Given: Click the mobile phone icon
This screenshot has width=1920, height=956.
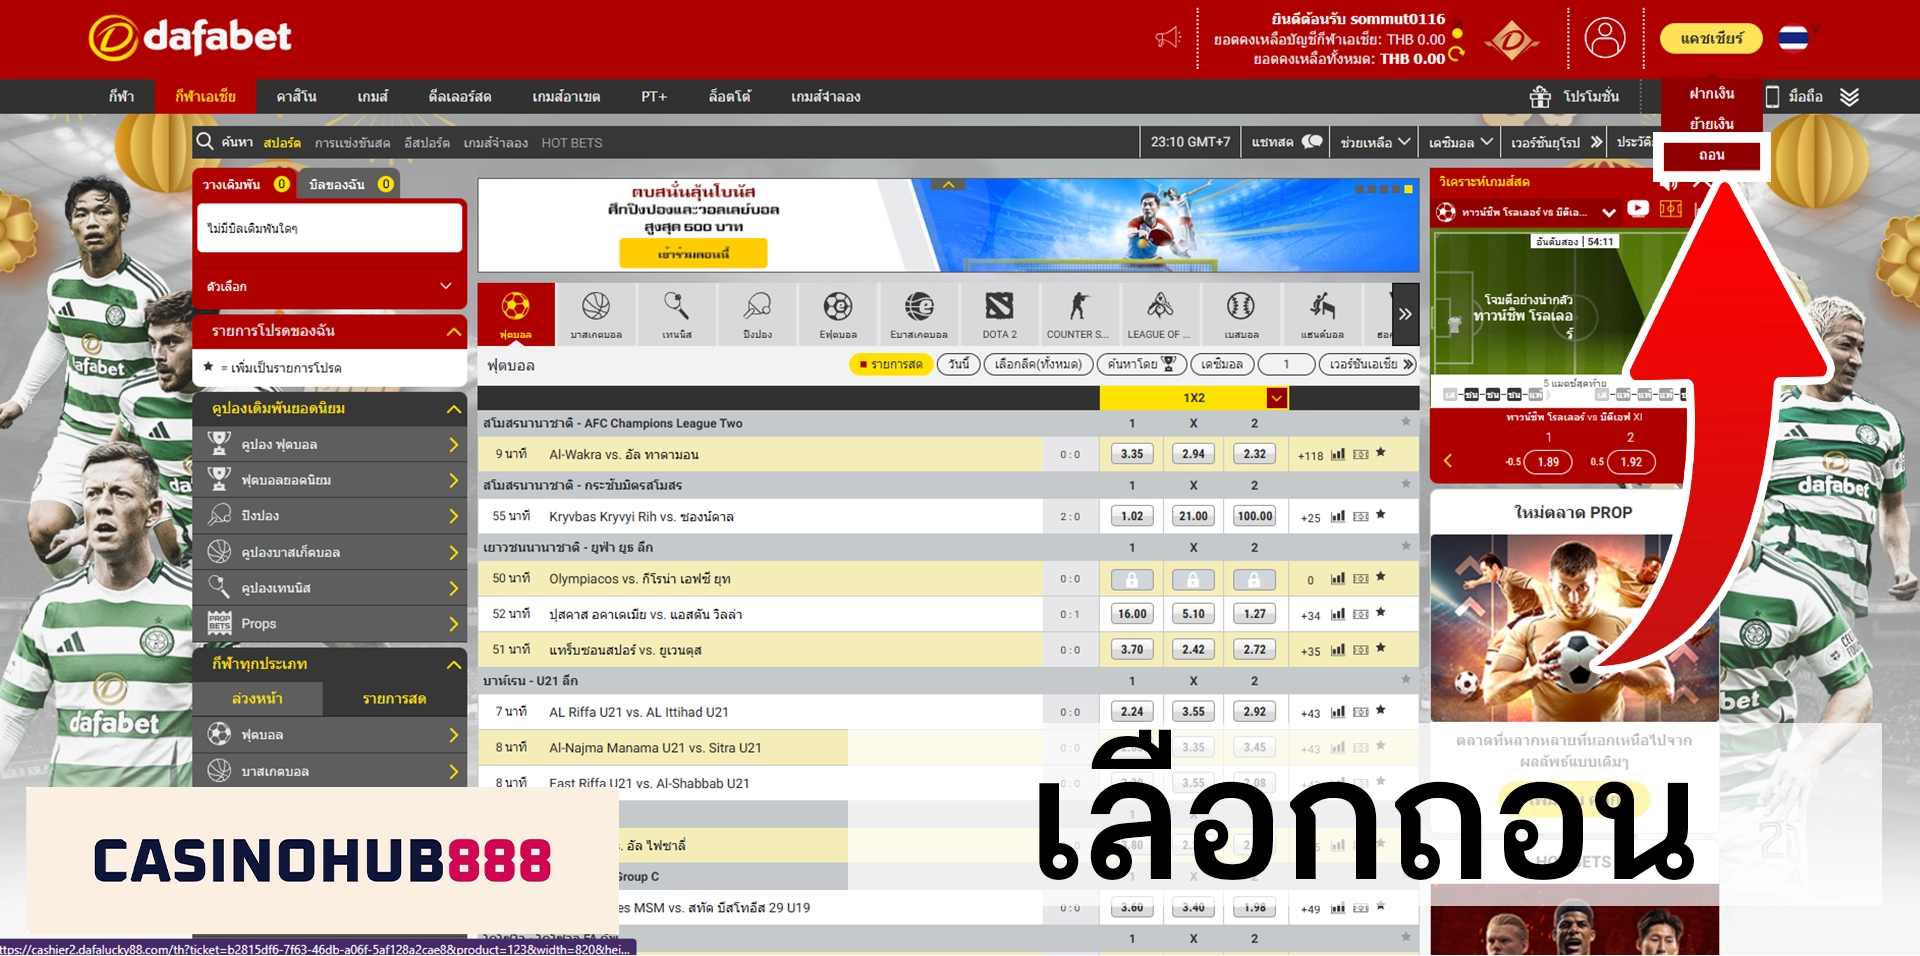Looking at the screenshot, I should click(x=1772, y=96).
